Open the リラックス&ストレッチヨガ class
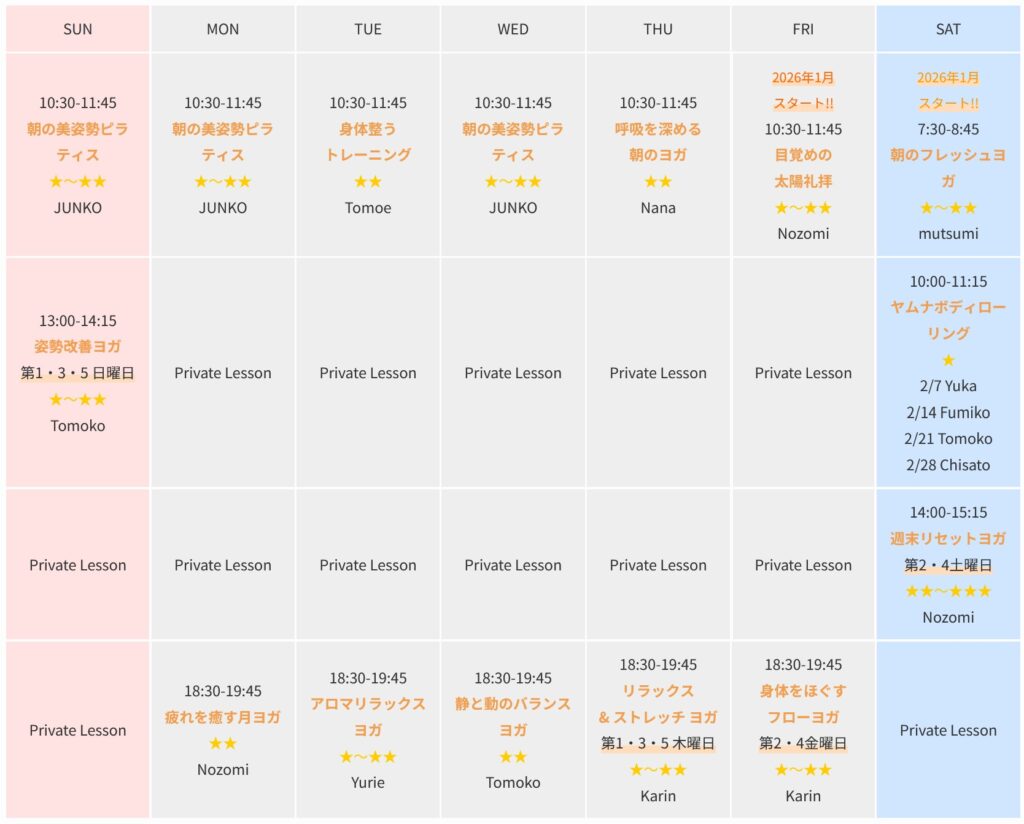Screen dimensions: 1024x824 point(658,704)
